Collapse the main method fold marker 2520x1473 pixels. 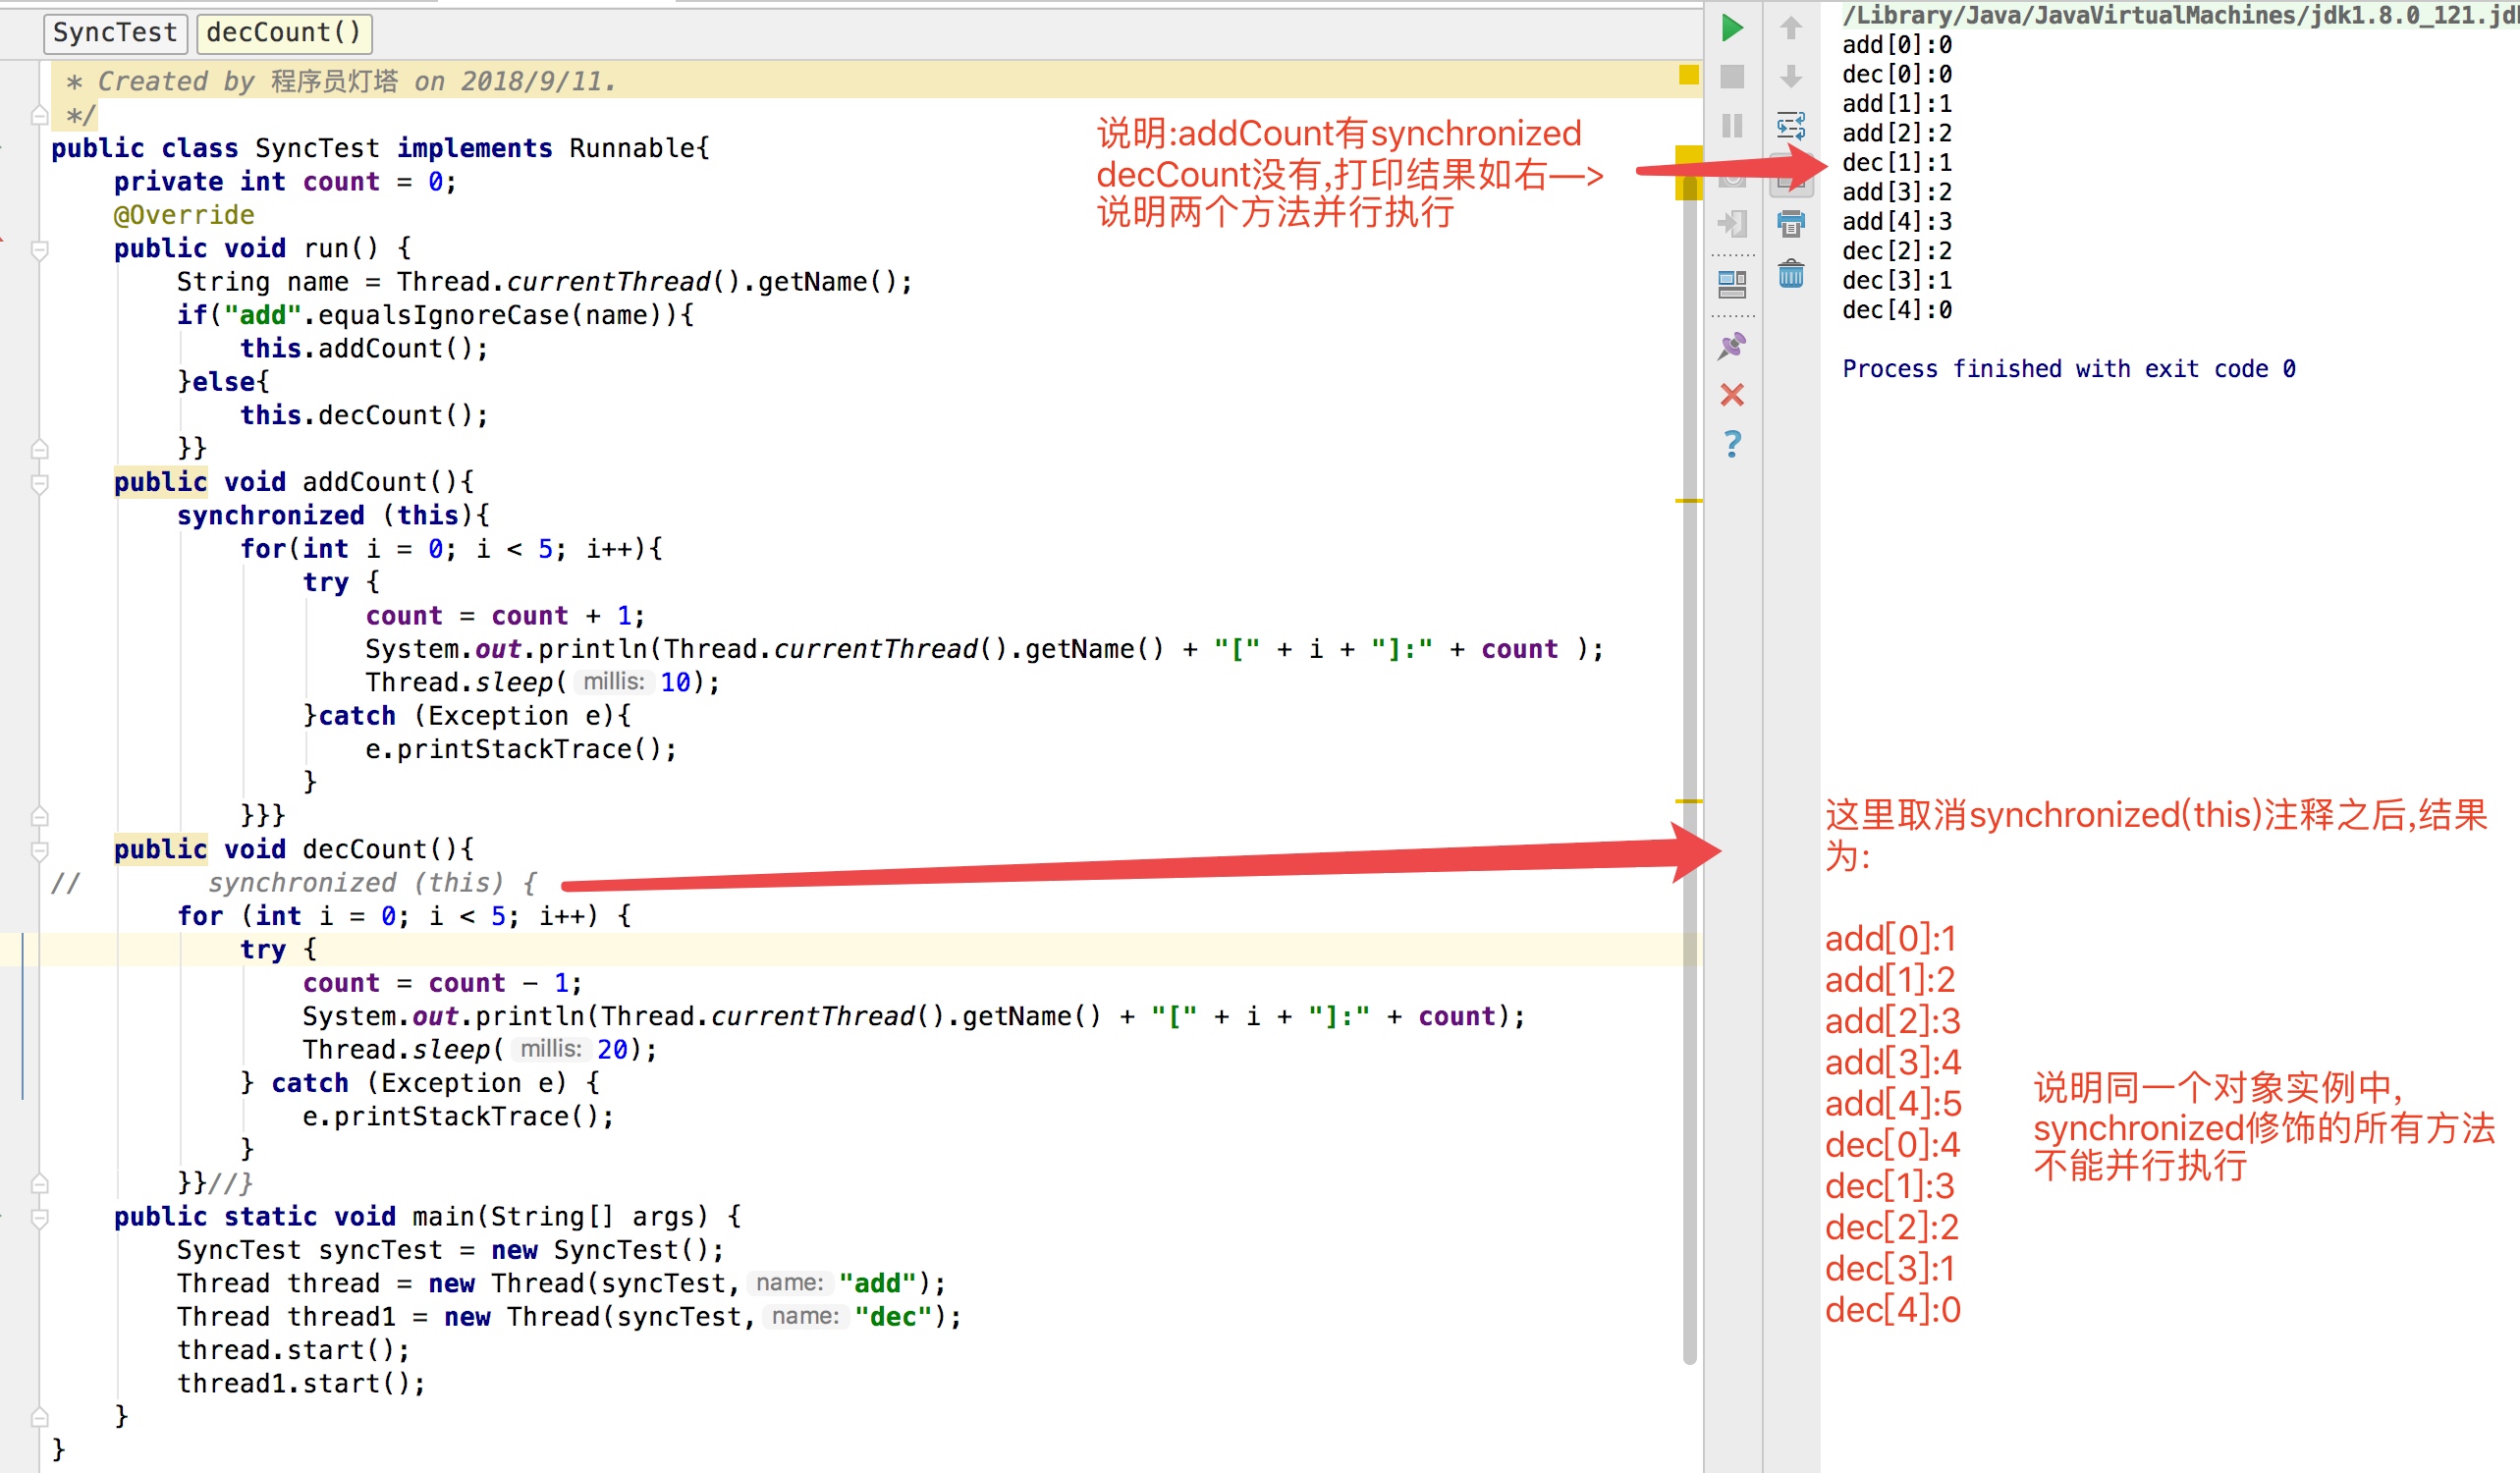pos(40,1217)
